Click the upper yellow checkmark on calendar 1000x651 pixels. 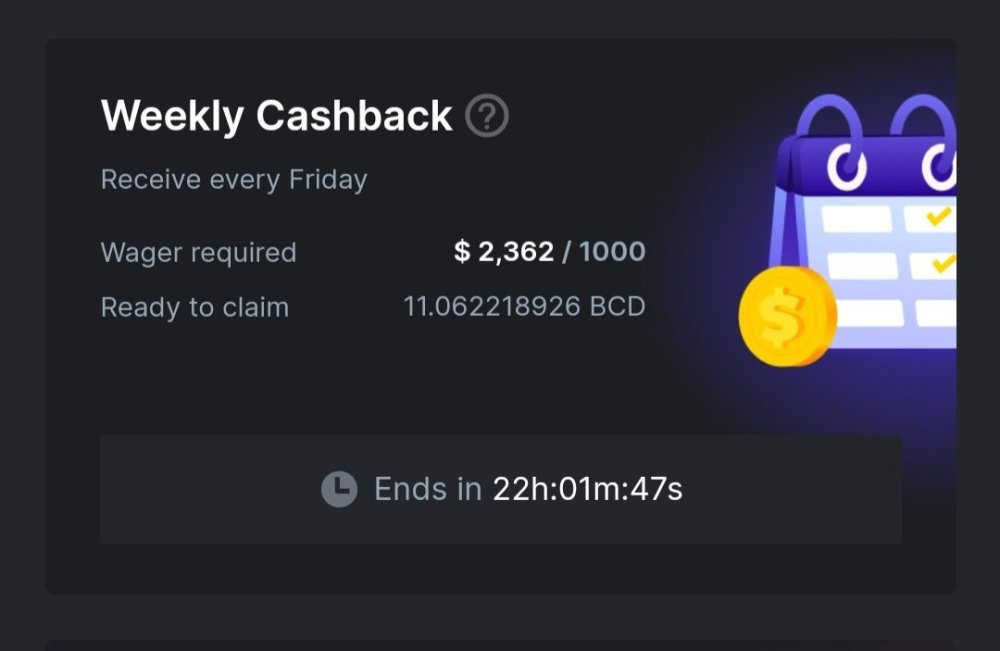coord(938,216)
